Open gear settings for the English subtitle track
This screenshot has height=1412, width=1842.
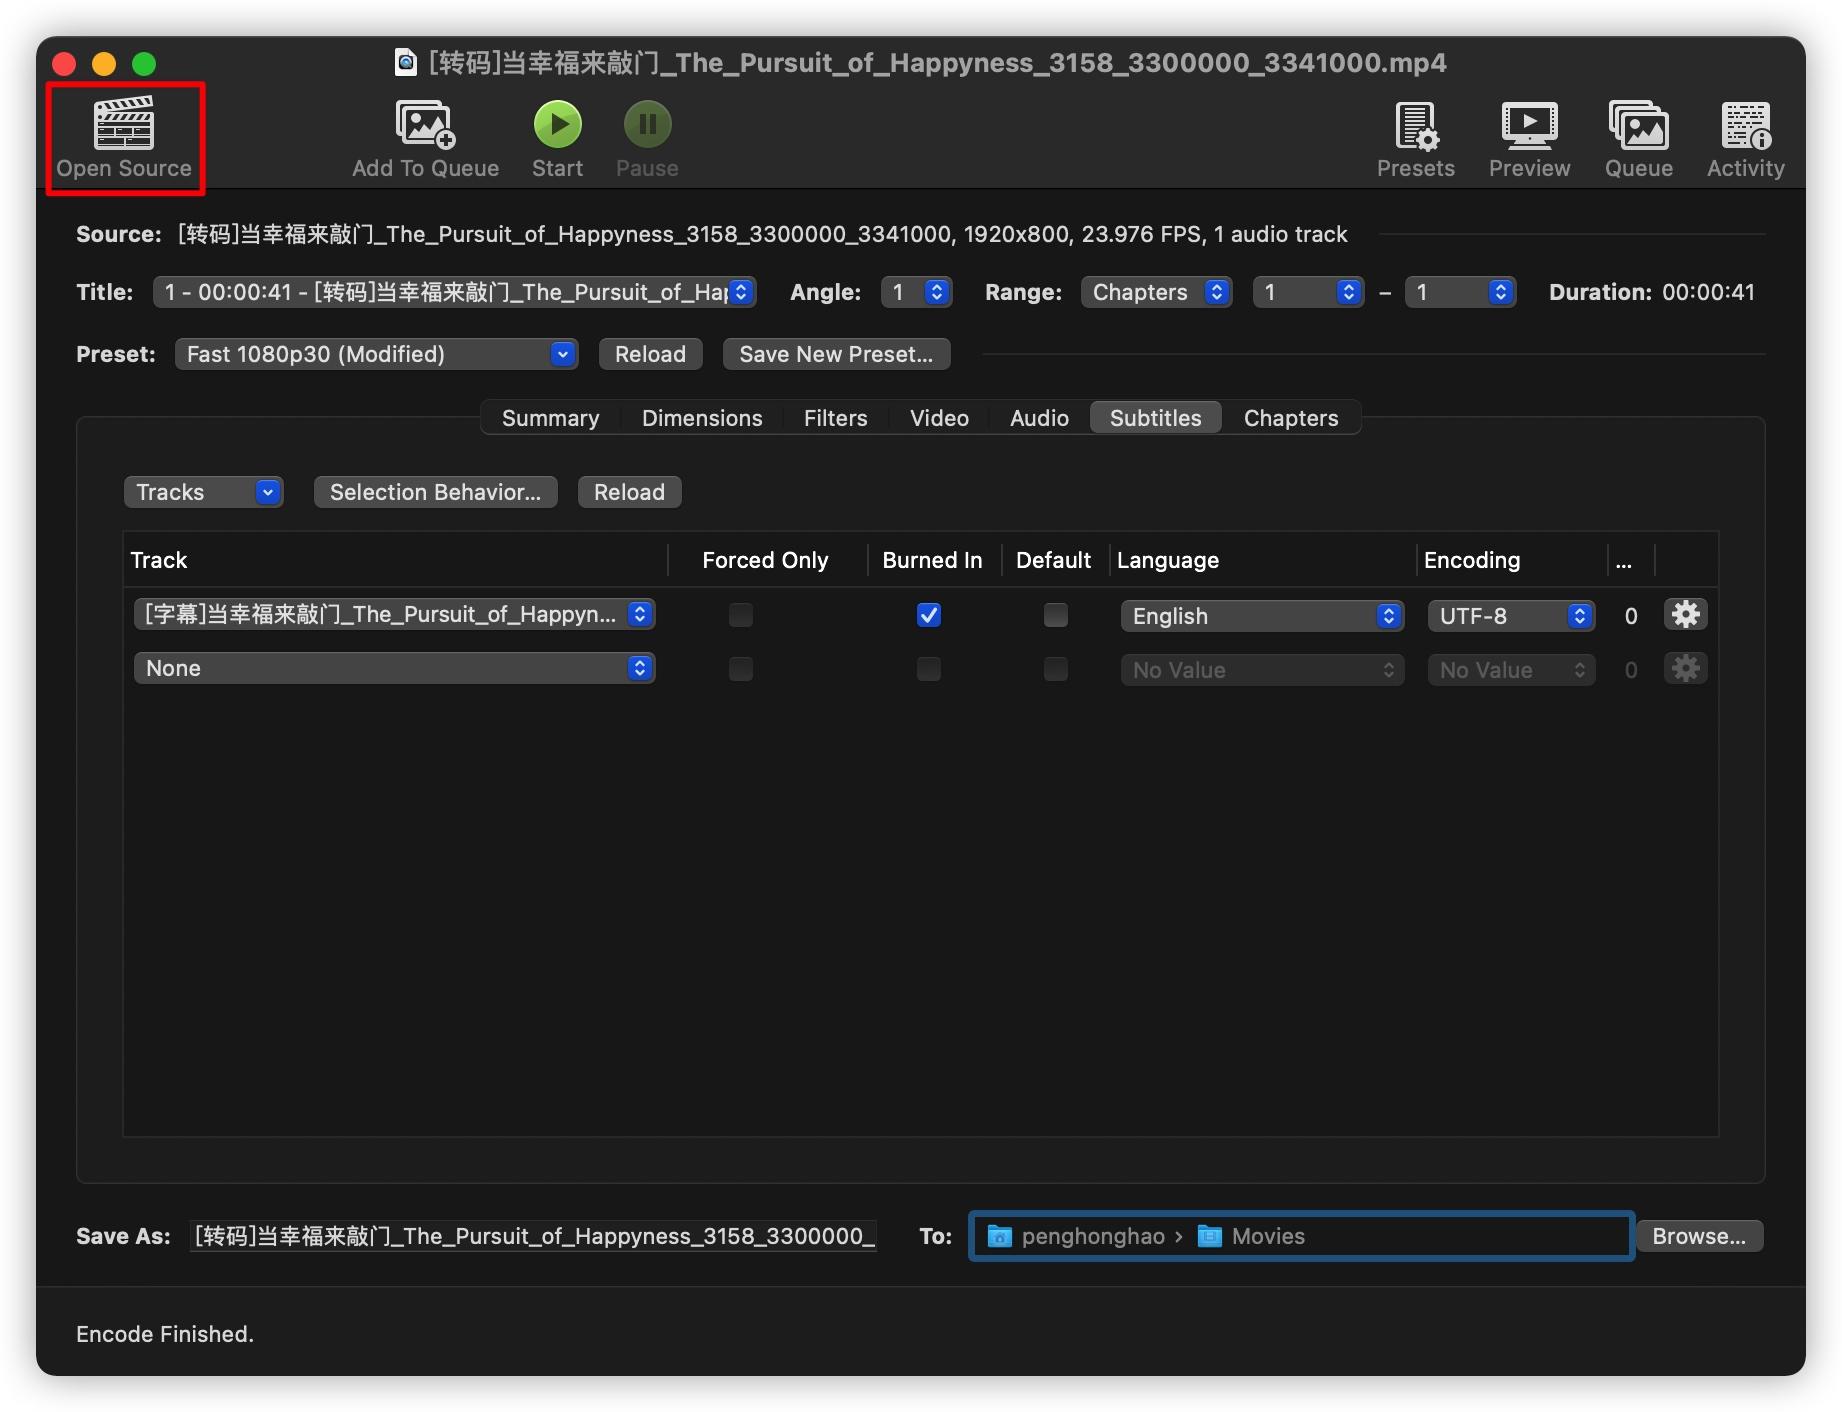click(1686, 614)
